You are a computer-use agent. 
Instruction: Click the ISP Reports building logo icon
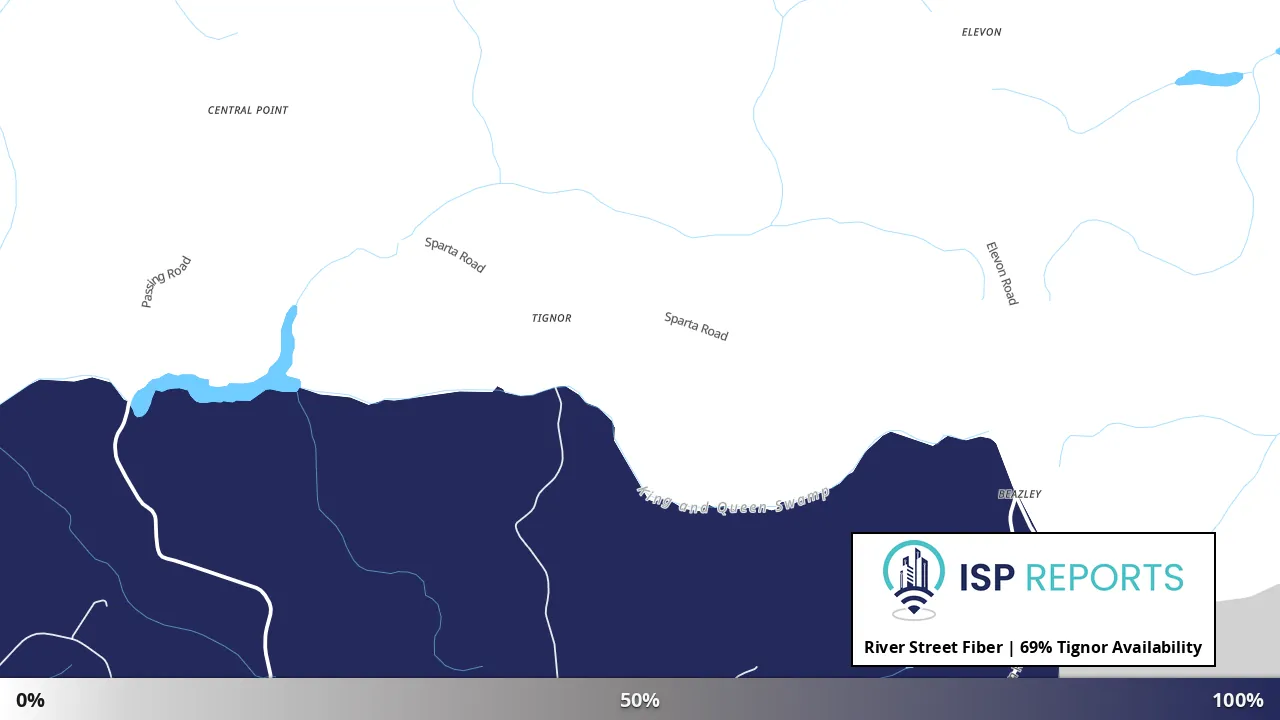[914, 580]
